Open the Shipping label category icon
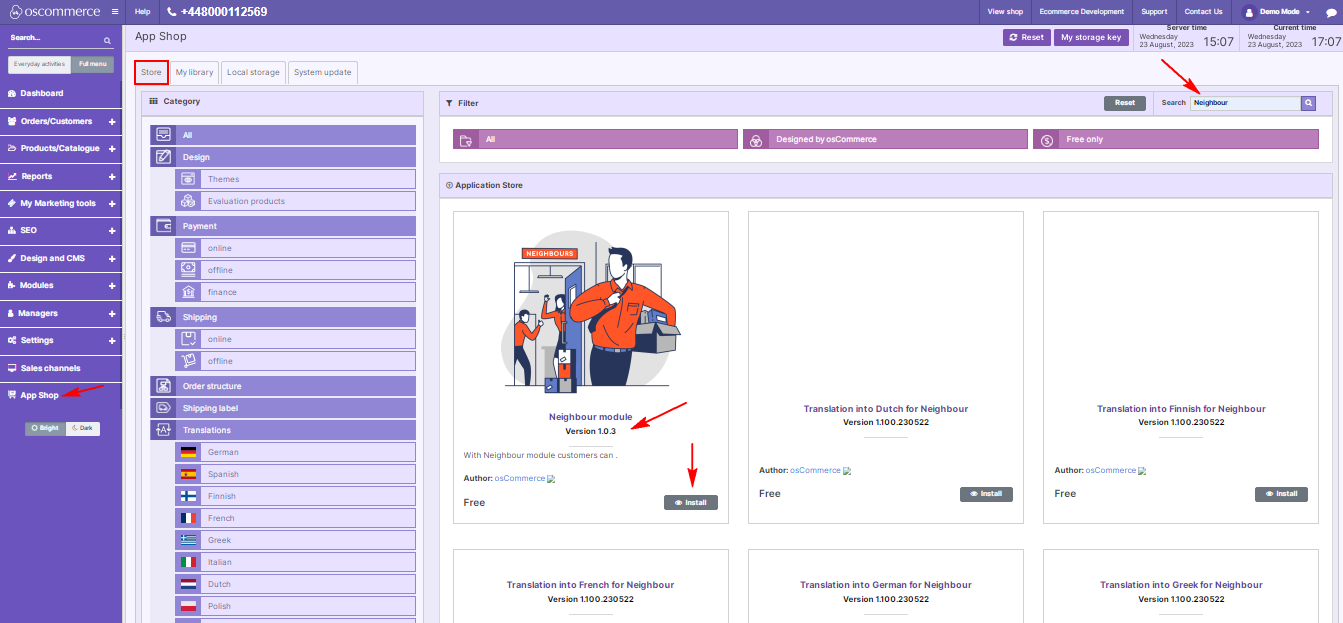The image size is (1343, 623). 163,408
